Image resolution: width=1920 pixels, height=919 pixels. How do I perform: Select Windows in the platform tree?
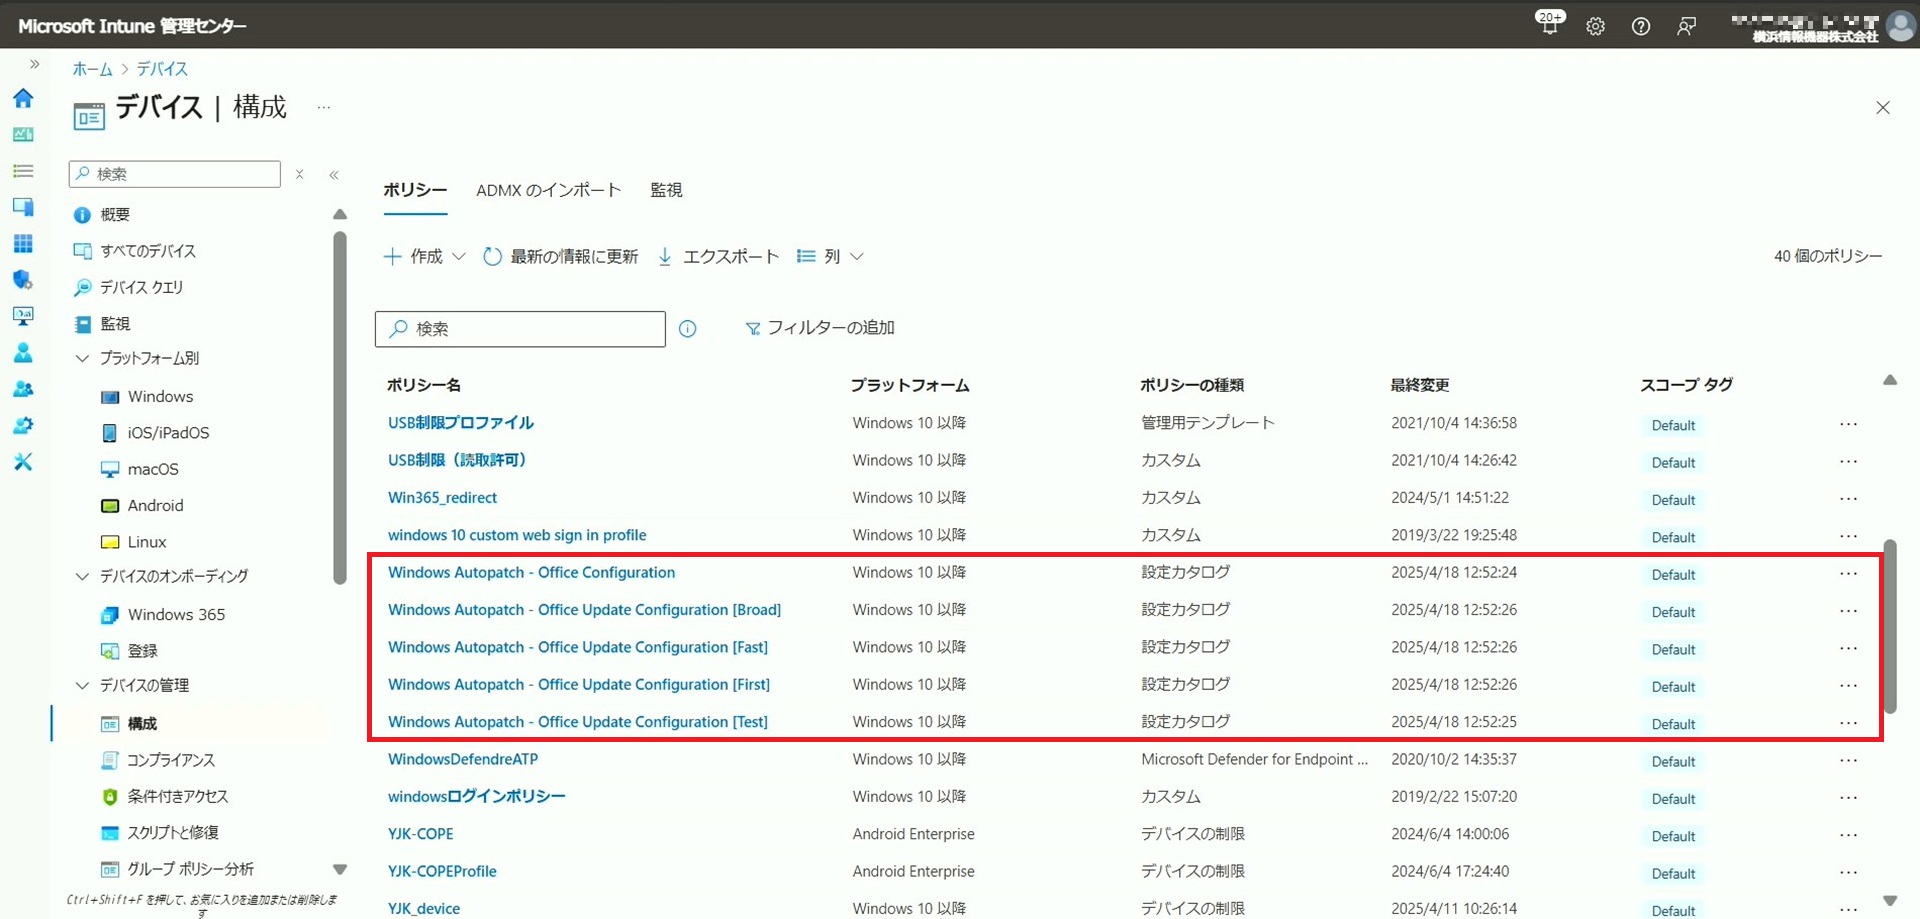[x=160, y=397]
